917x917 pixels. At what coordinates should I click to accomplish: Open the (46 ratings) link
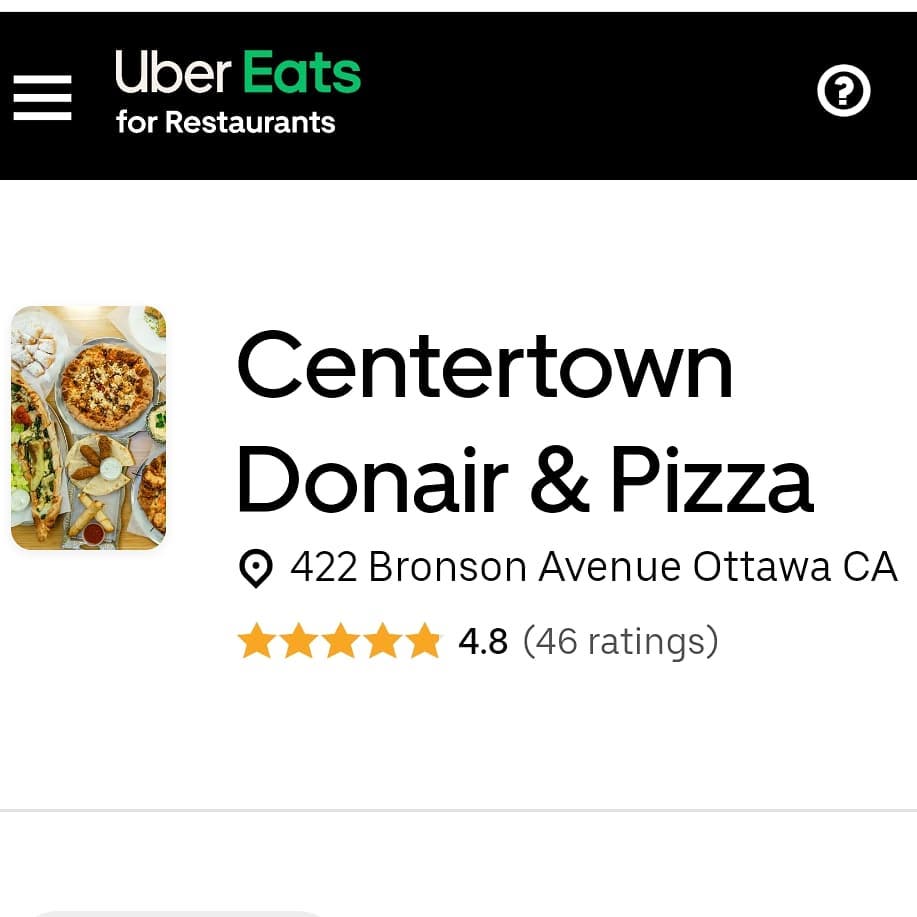620,642
